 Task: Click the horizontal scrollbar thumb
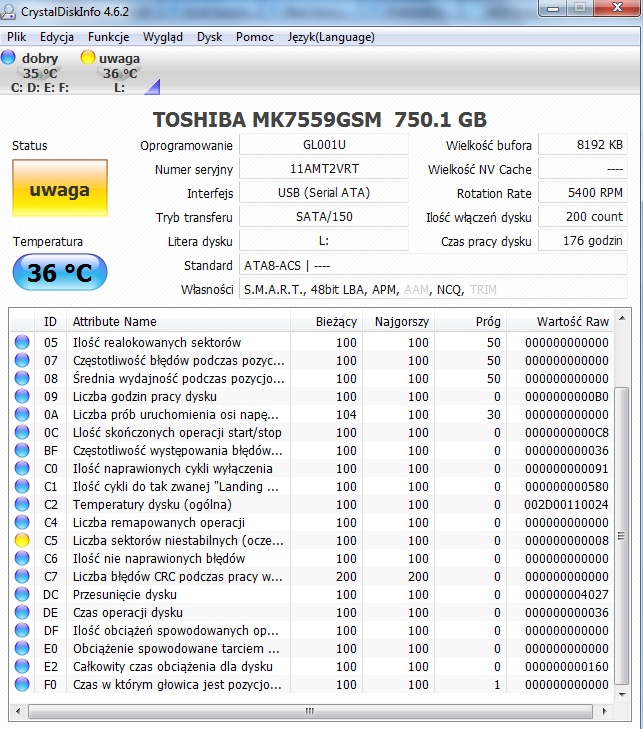[x=310, y=711]
